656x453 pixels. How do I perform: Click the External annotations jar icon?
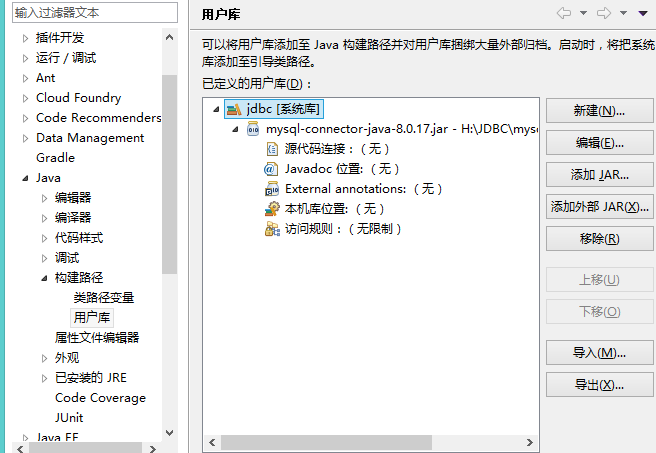[272, 189]
